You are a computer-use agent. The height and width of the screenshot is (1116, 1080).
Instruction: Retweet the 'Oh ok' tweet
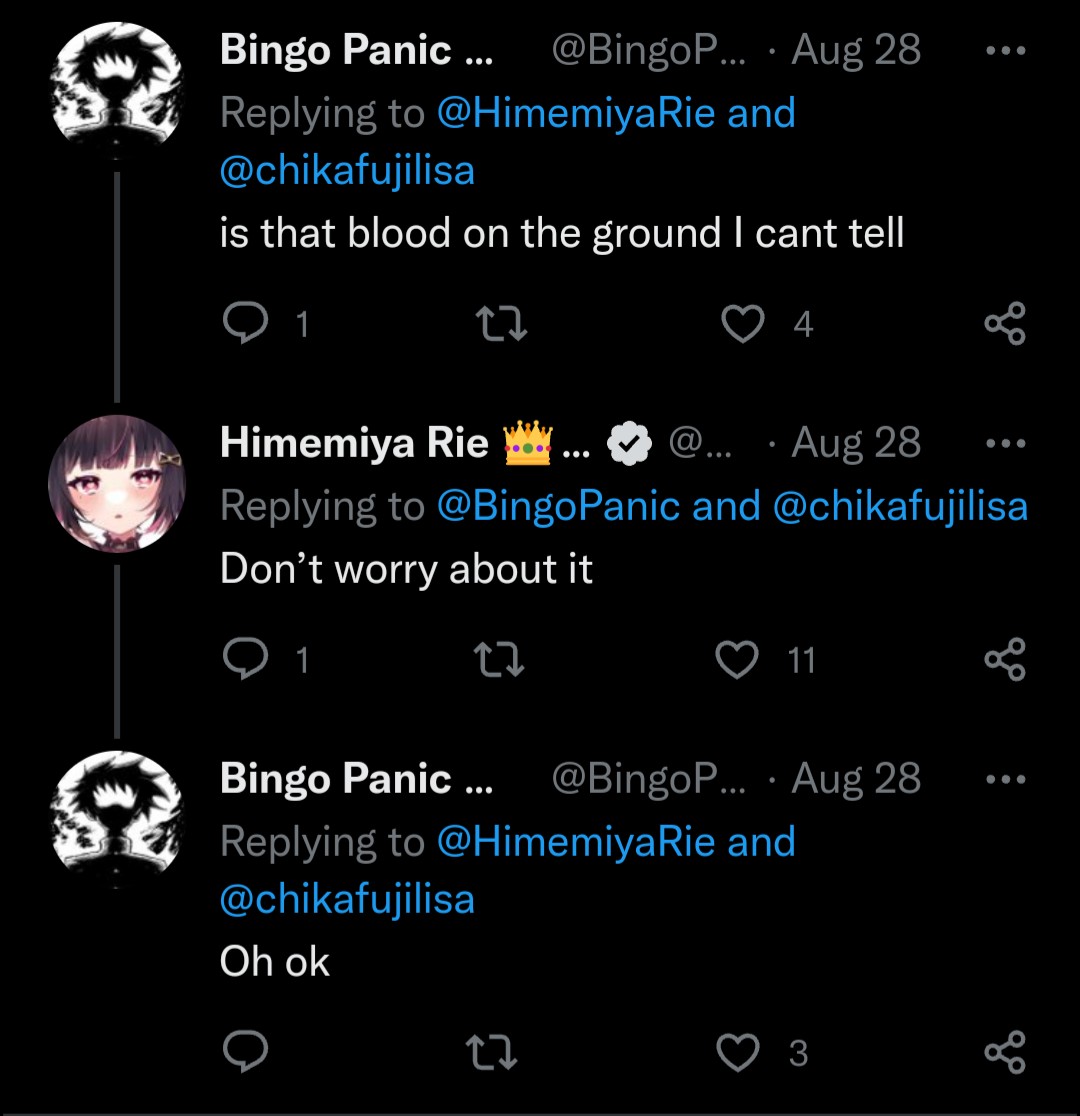(x=496, y=1051)
